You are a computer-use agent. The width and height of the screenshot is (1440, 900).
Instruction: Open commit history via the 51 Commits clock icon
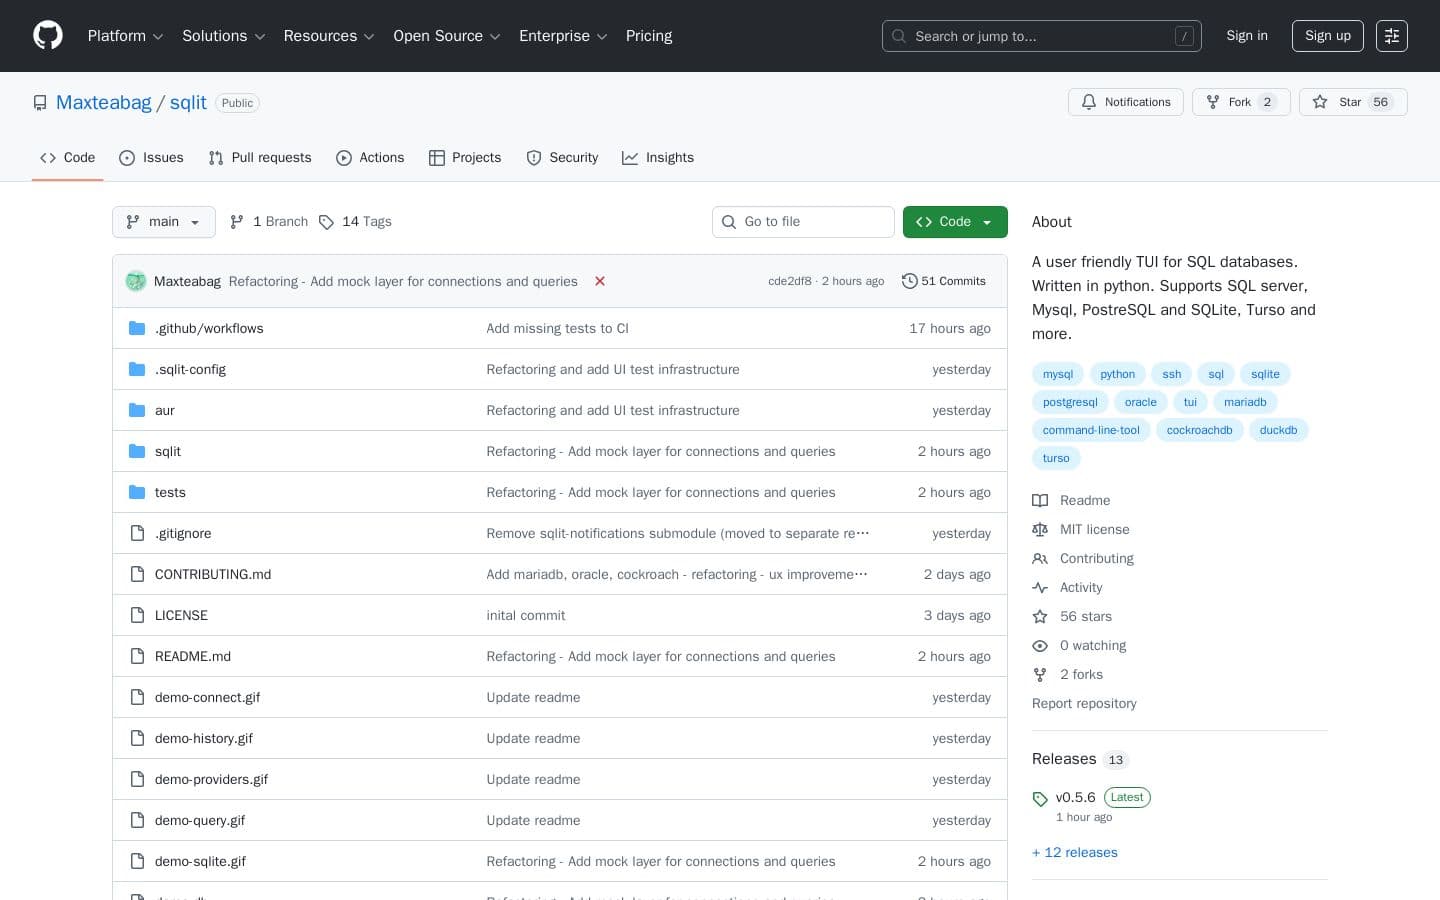[x=910, y=281]
